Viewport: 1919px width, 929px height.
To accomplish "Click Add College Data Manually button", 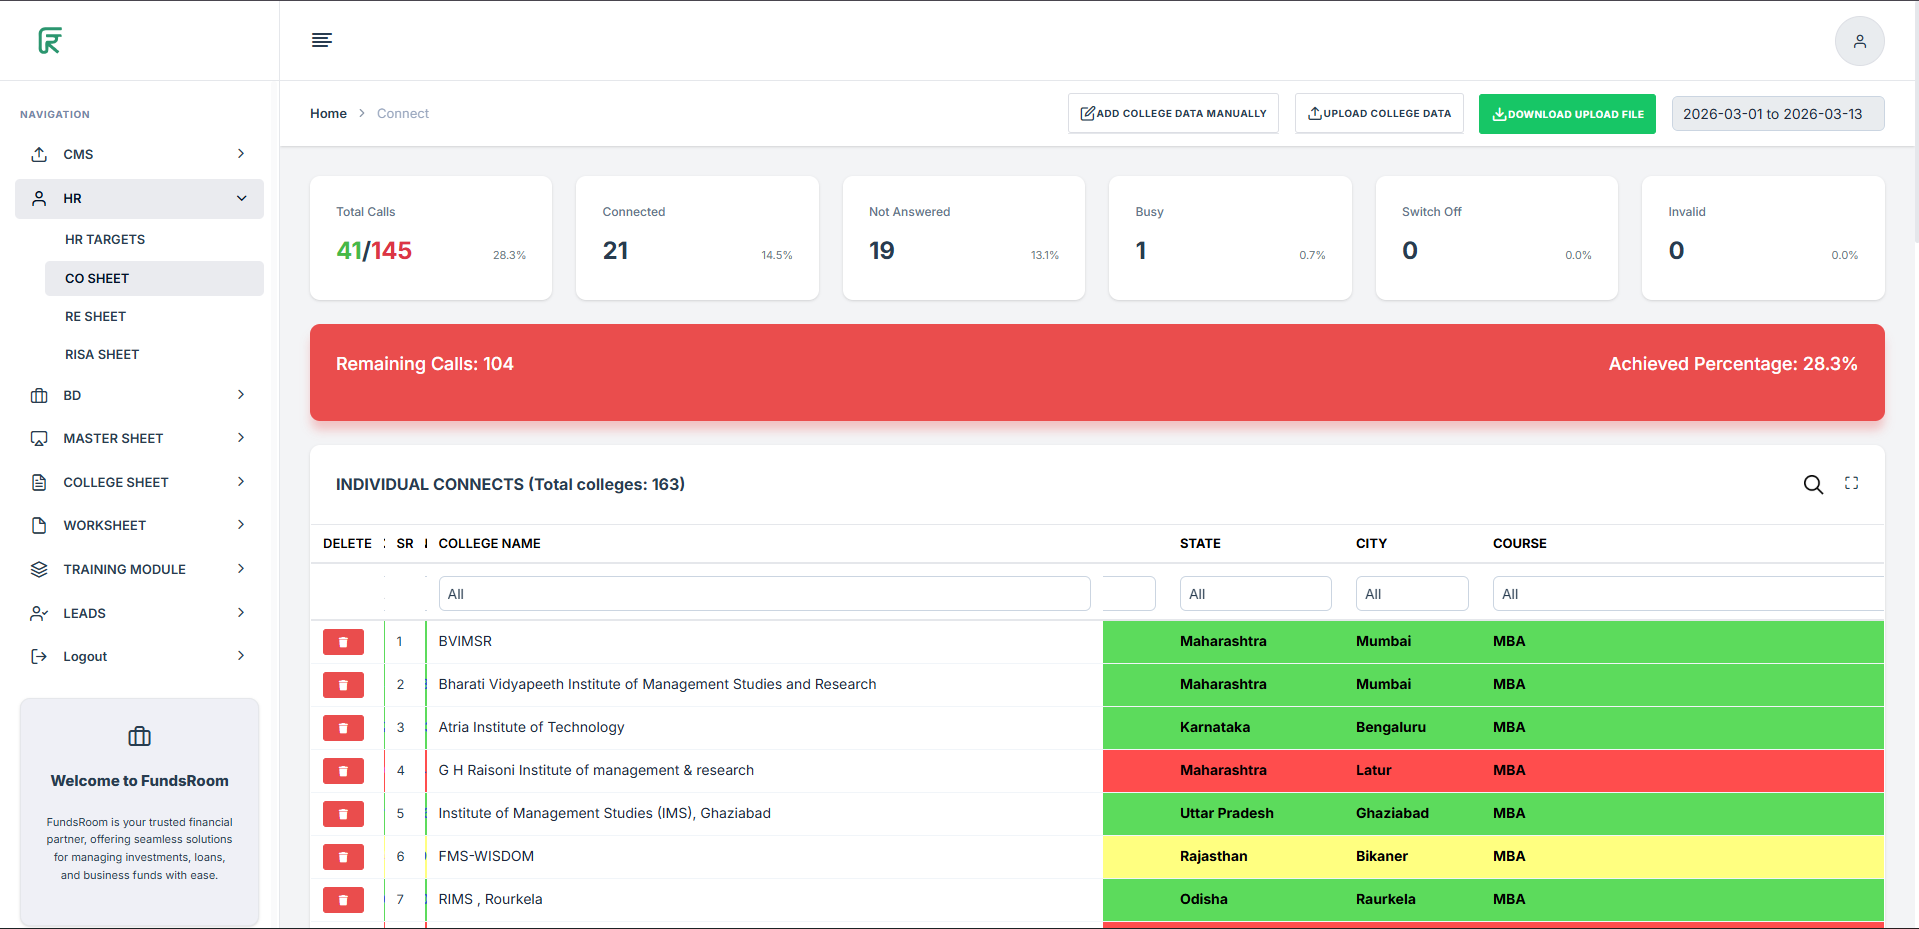I will click(1173, 114).
